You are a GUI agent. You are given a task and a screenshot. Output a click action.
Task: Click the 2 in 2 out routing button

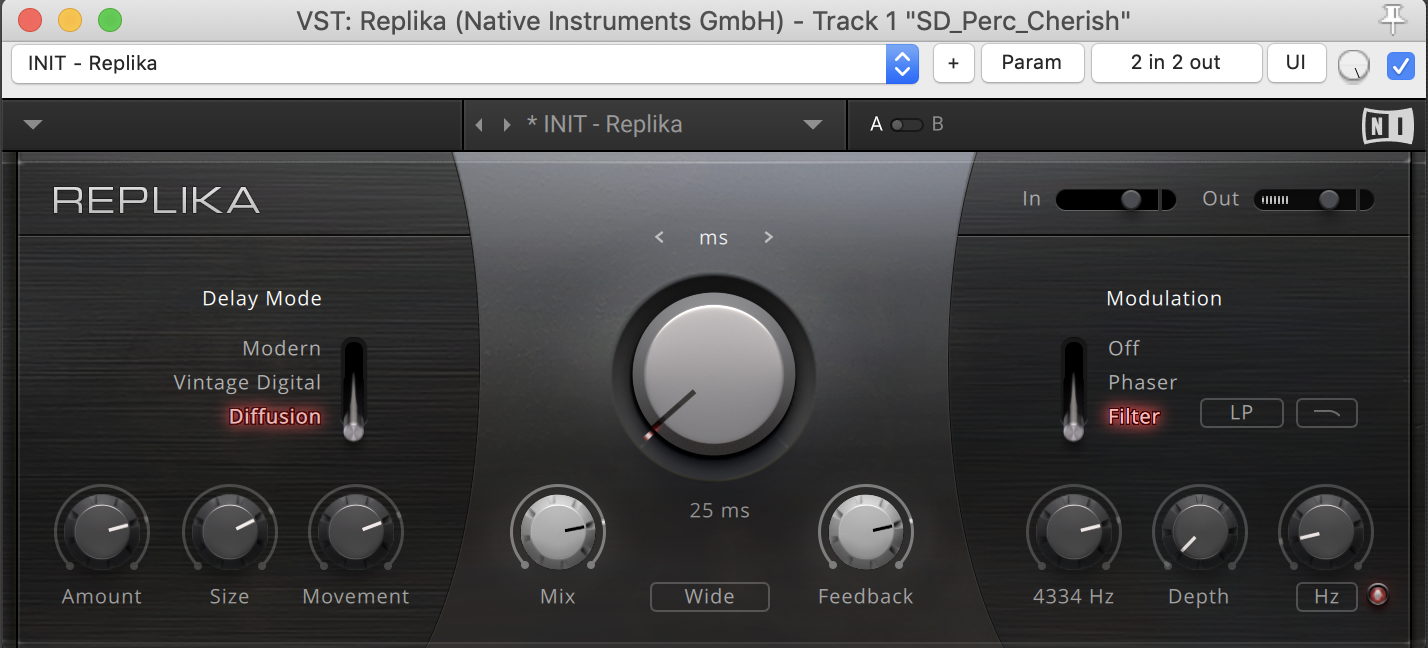coord(1176,63)
